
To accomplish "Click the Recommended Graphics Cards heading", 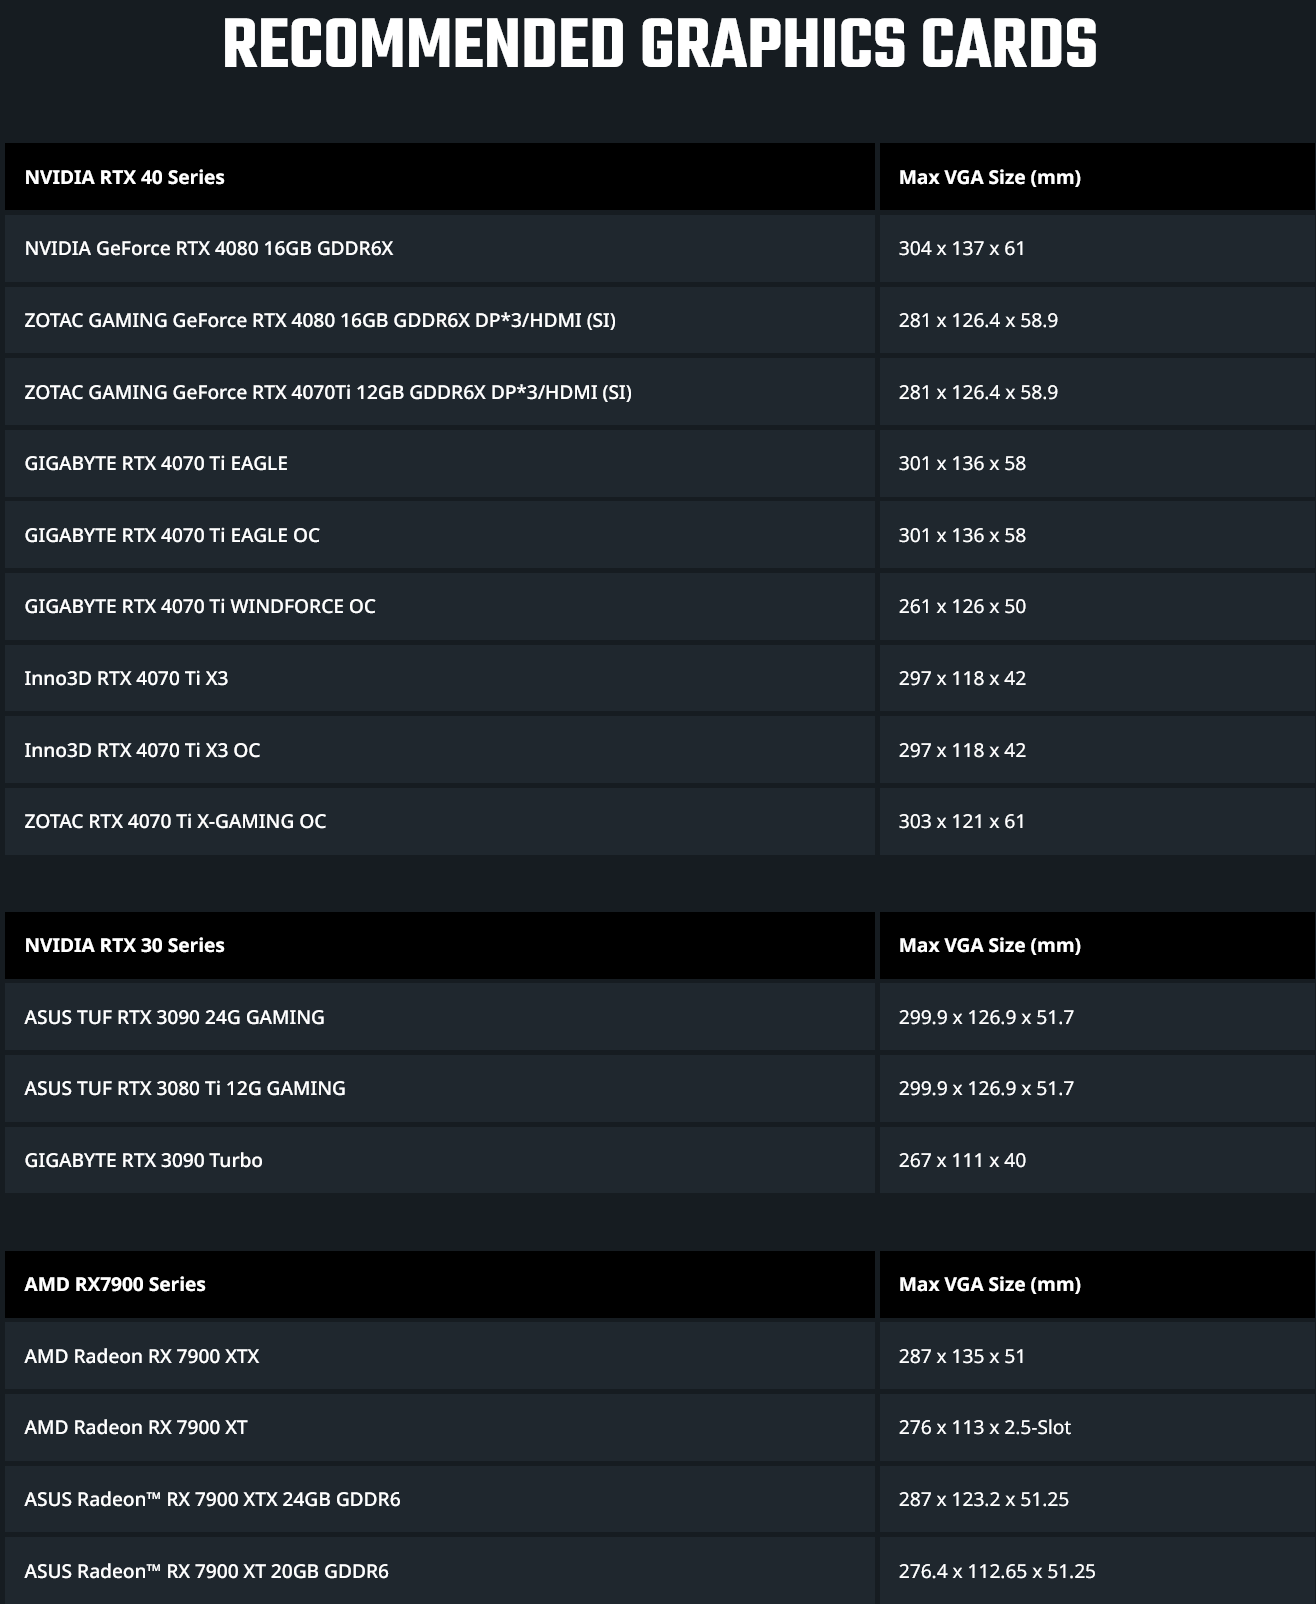I will pos(659,44).
